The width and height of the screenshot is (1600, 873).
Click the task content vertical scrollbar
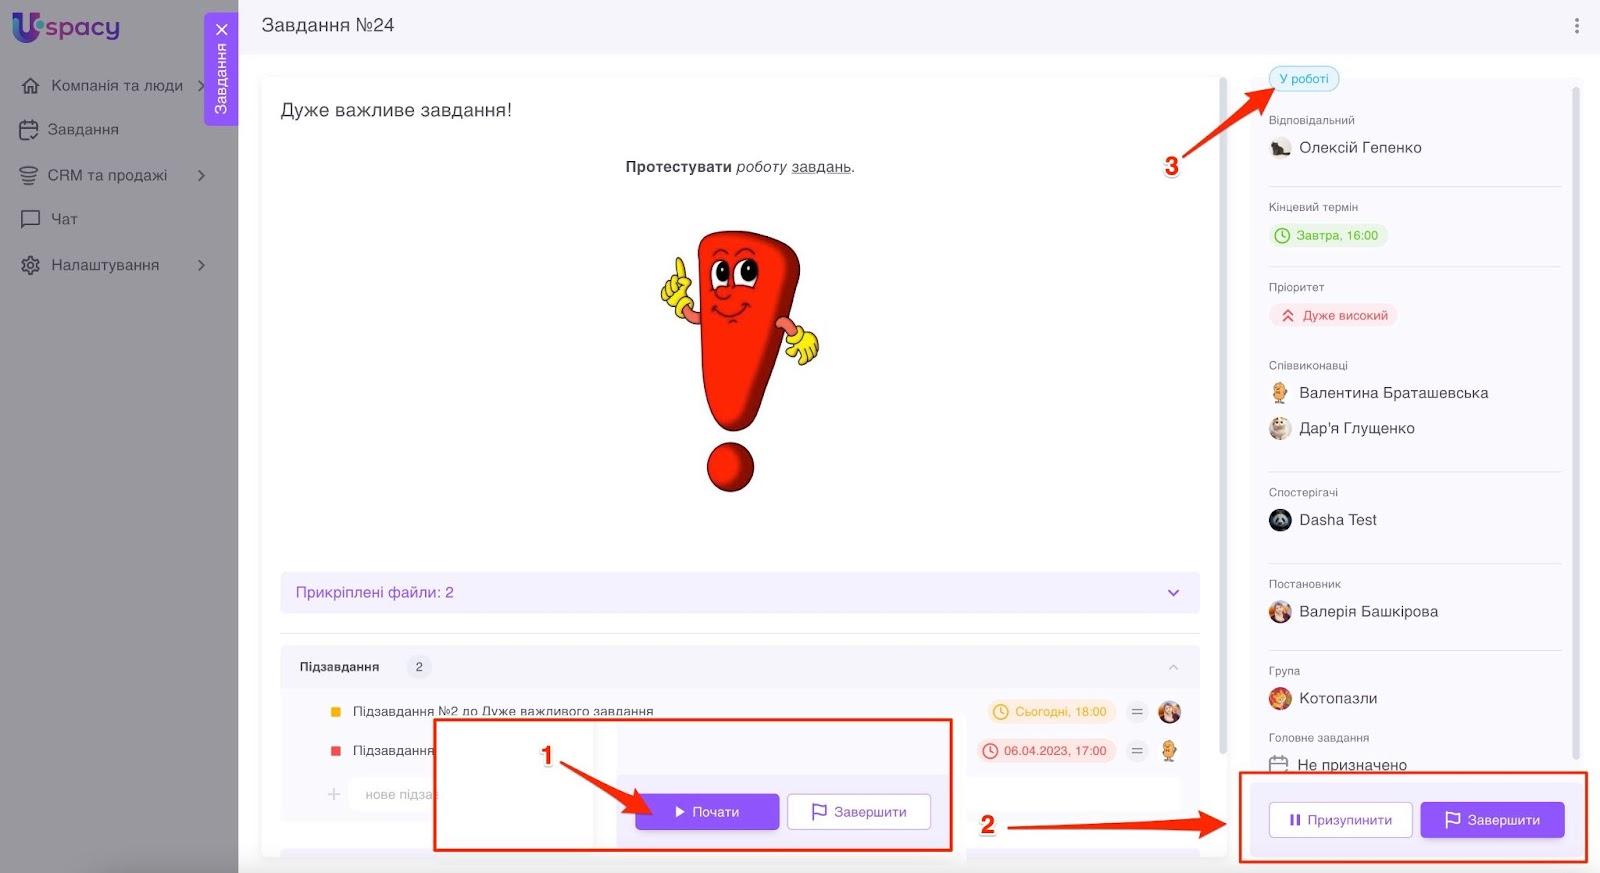[1223, 415]
